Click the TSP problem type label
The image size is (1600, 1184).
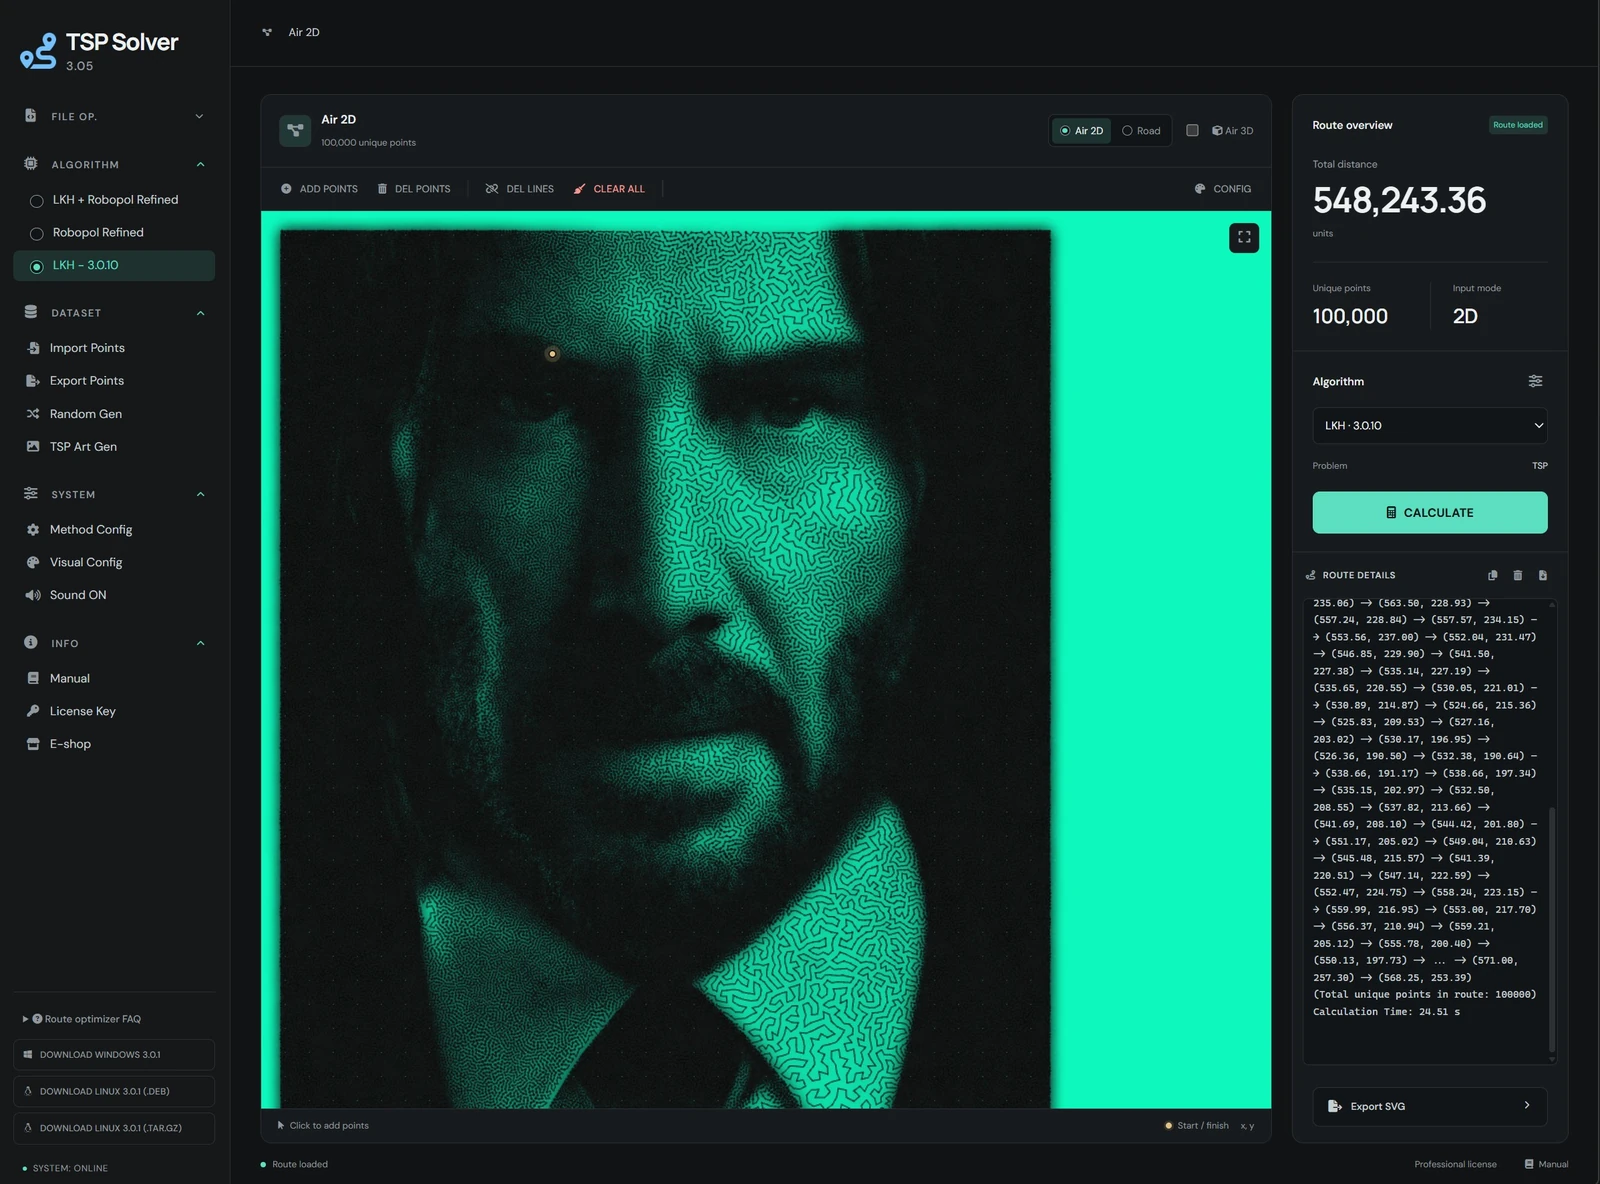(1540, 466)
